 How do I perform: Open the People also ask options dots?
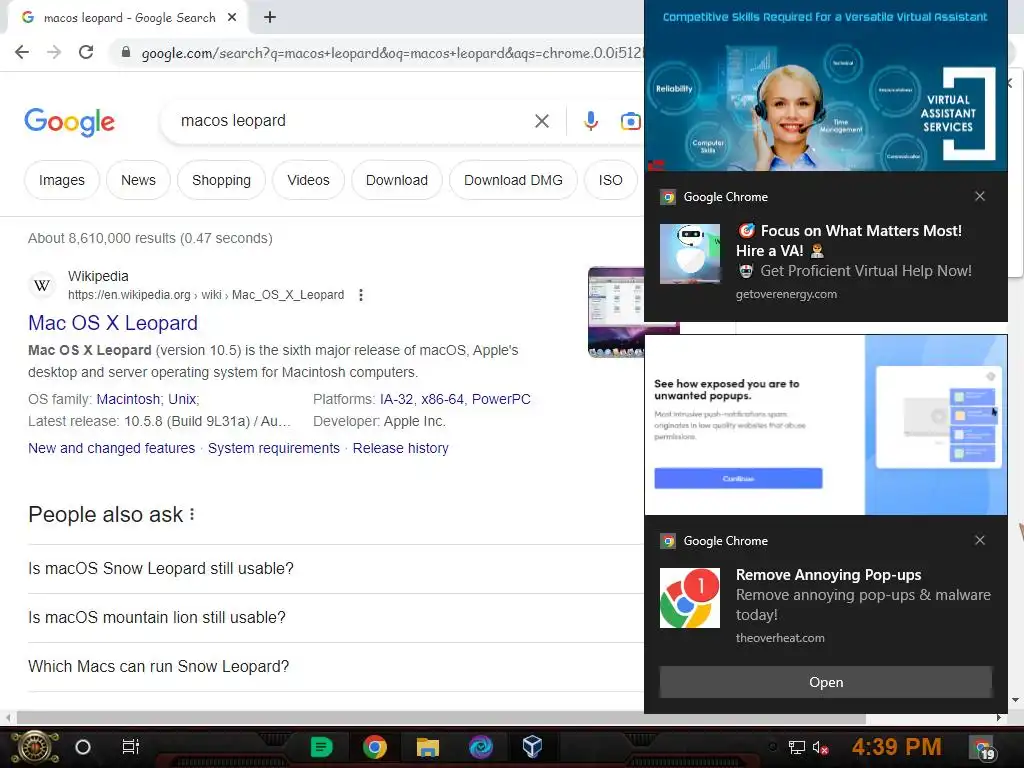point(192,515)
